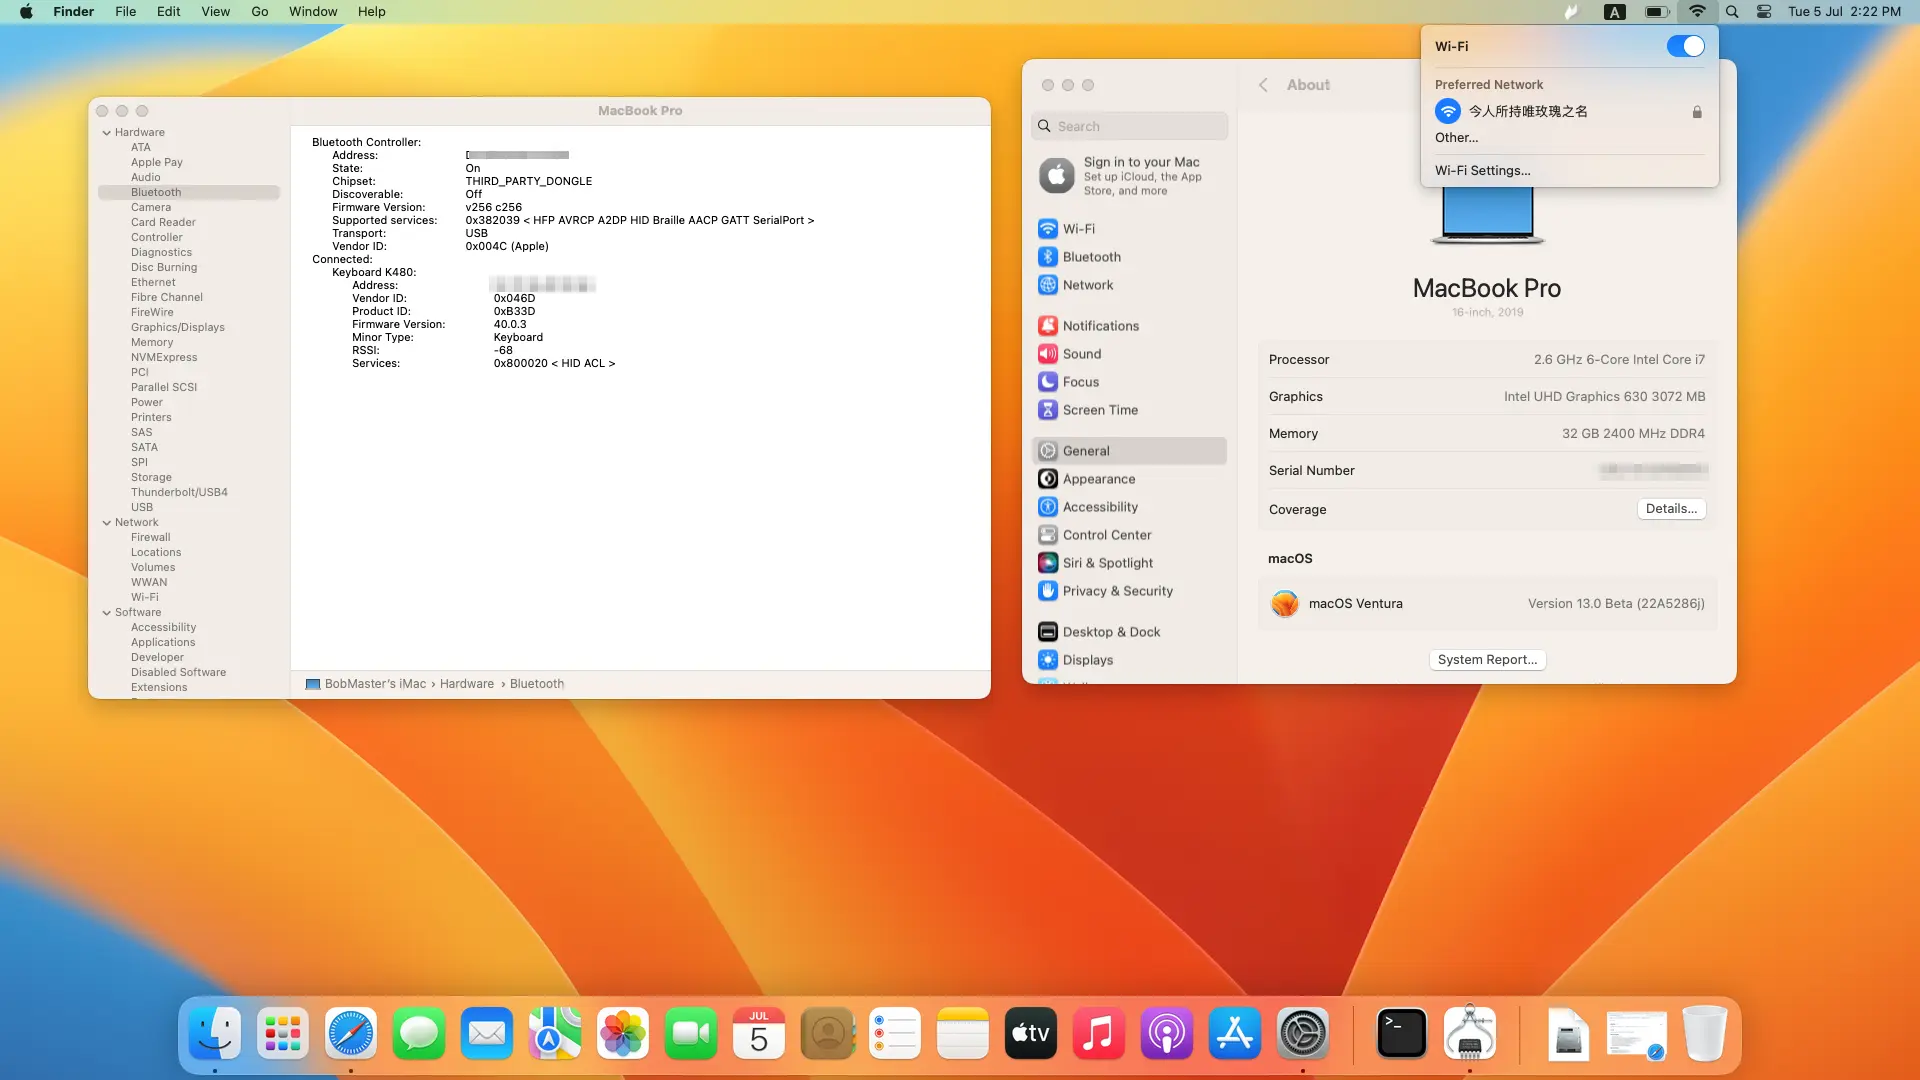Open Spotlight search in the menu bar
Image resolution: width=1920 pixels, height=1080 pixels.
tap(1732, 12)
